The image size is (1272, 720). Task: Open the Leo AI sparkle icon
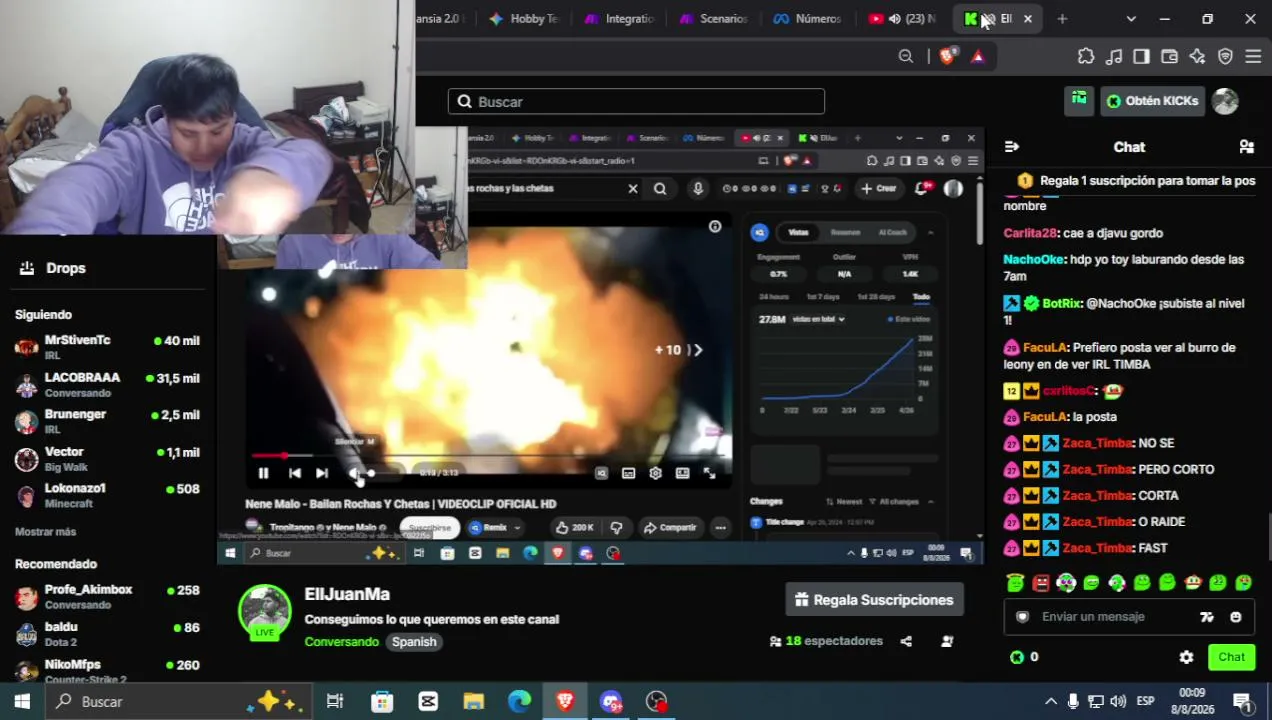[x=1197, y=57]
